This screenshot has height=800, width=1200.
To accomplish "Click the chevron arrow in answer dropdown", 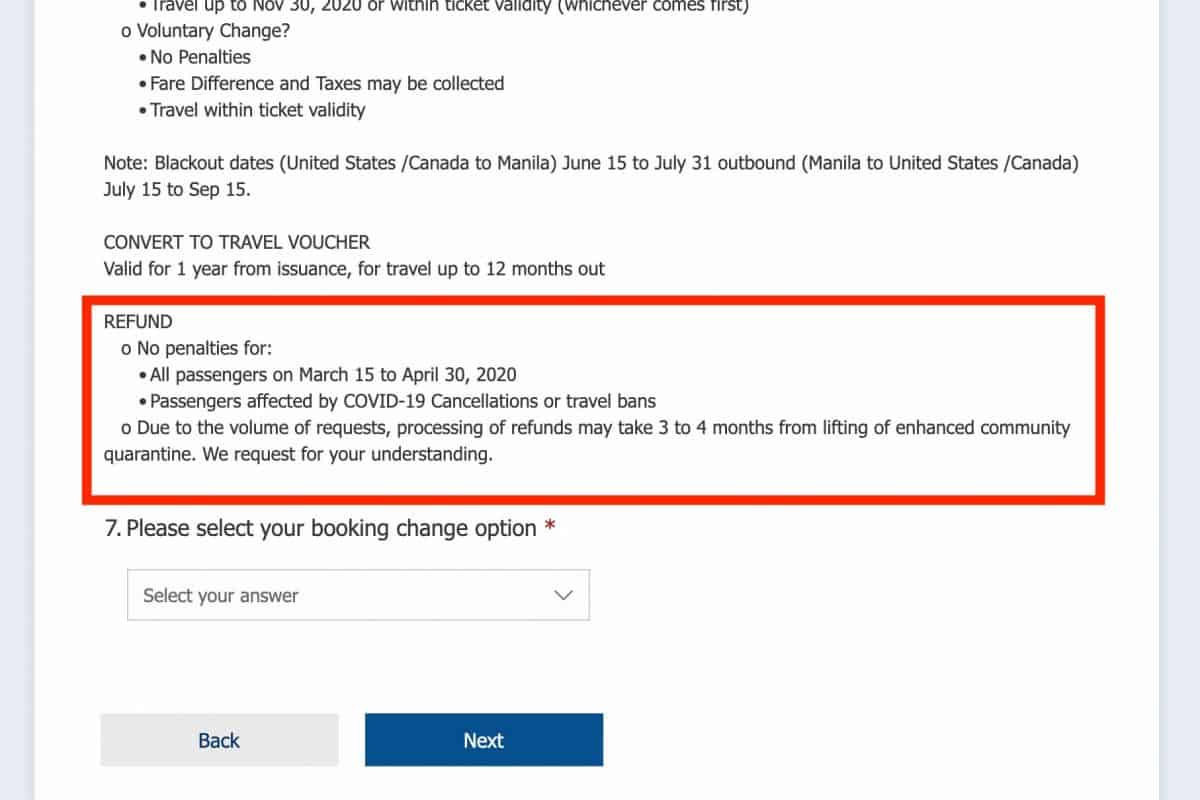I will pos(563,595).
